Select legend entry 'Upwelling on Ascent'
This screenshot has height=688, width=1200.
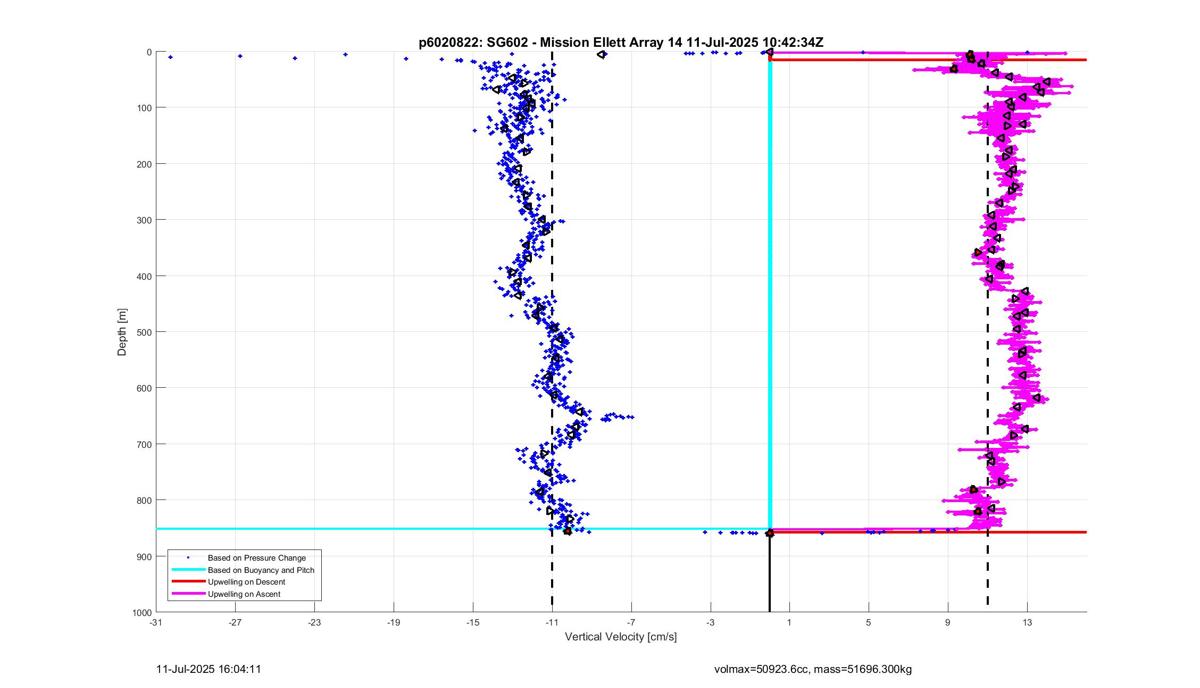[x=245, y=594]
